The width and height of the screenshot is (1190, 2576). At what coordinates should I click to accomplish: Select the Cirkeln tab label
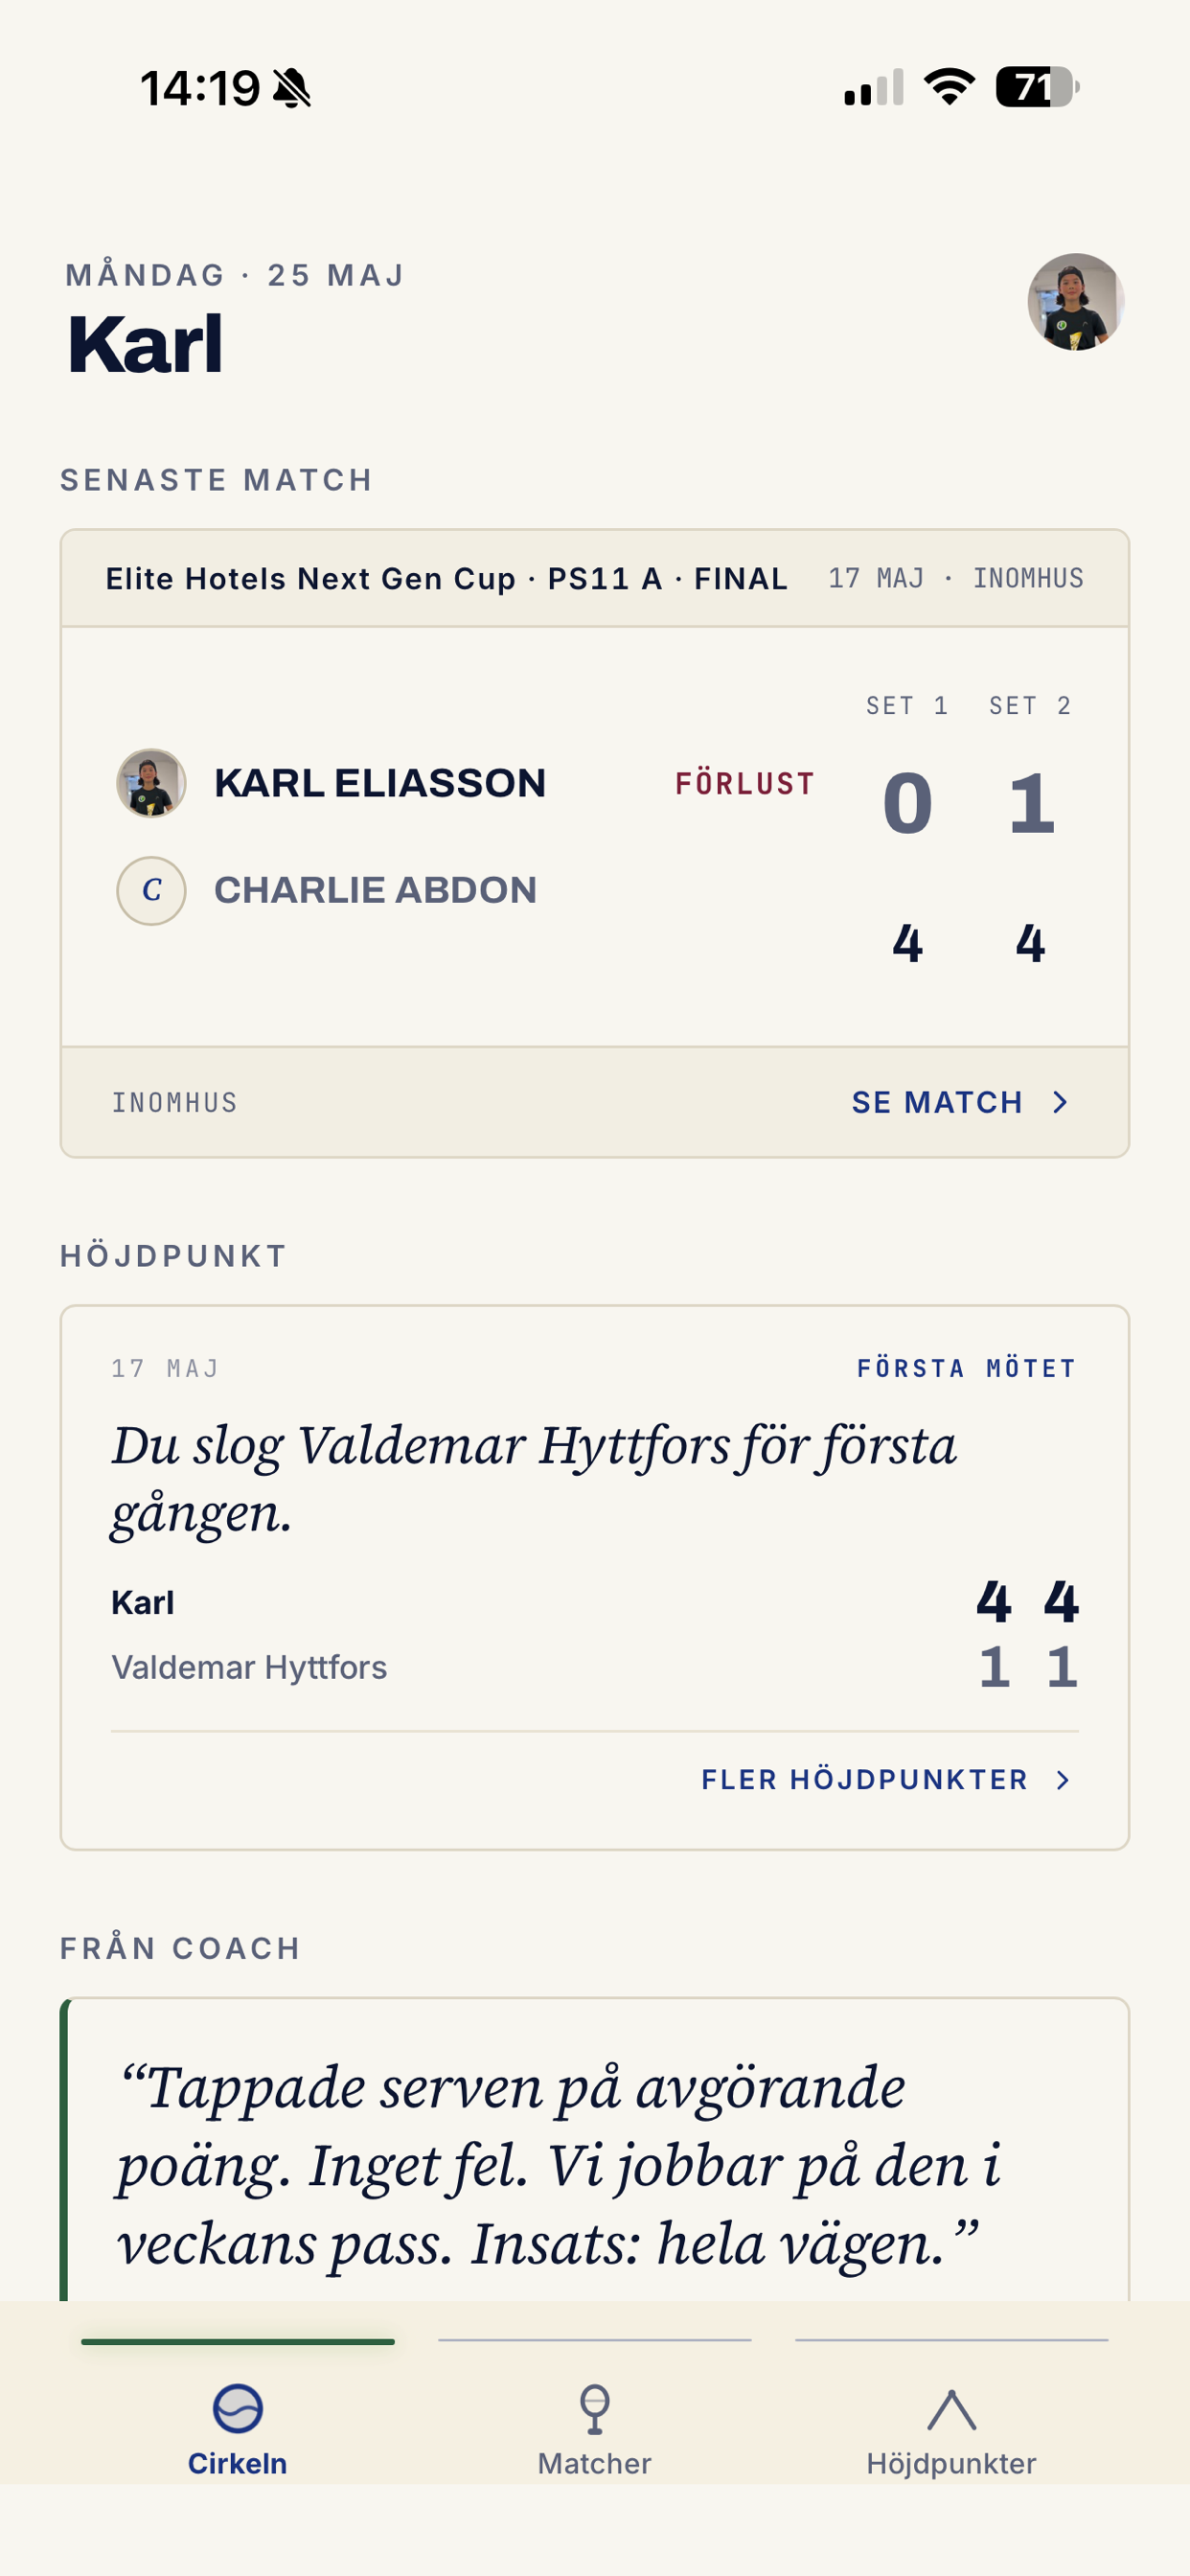pos(238,2463)
